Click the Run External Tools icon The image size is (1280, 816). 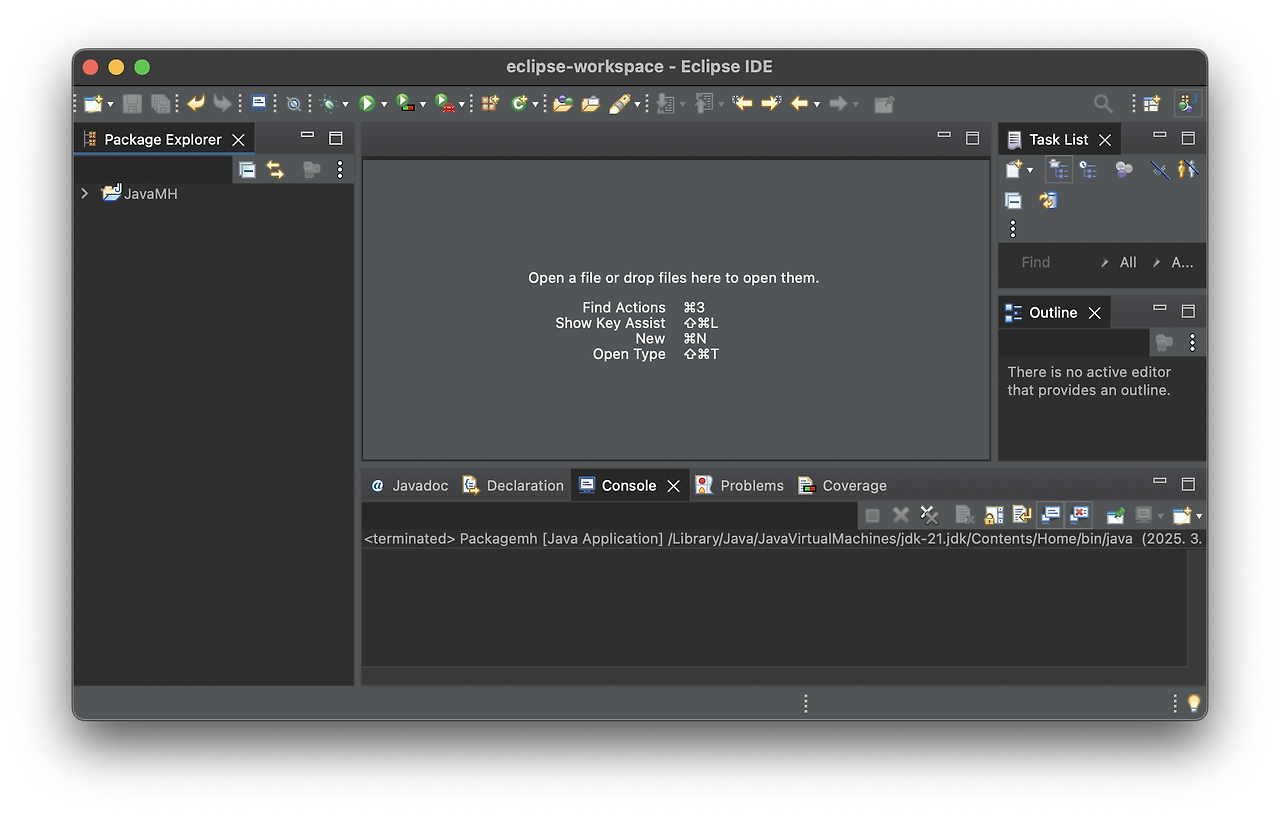click(446, 103)
